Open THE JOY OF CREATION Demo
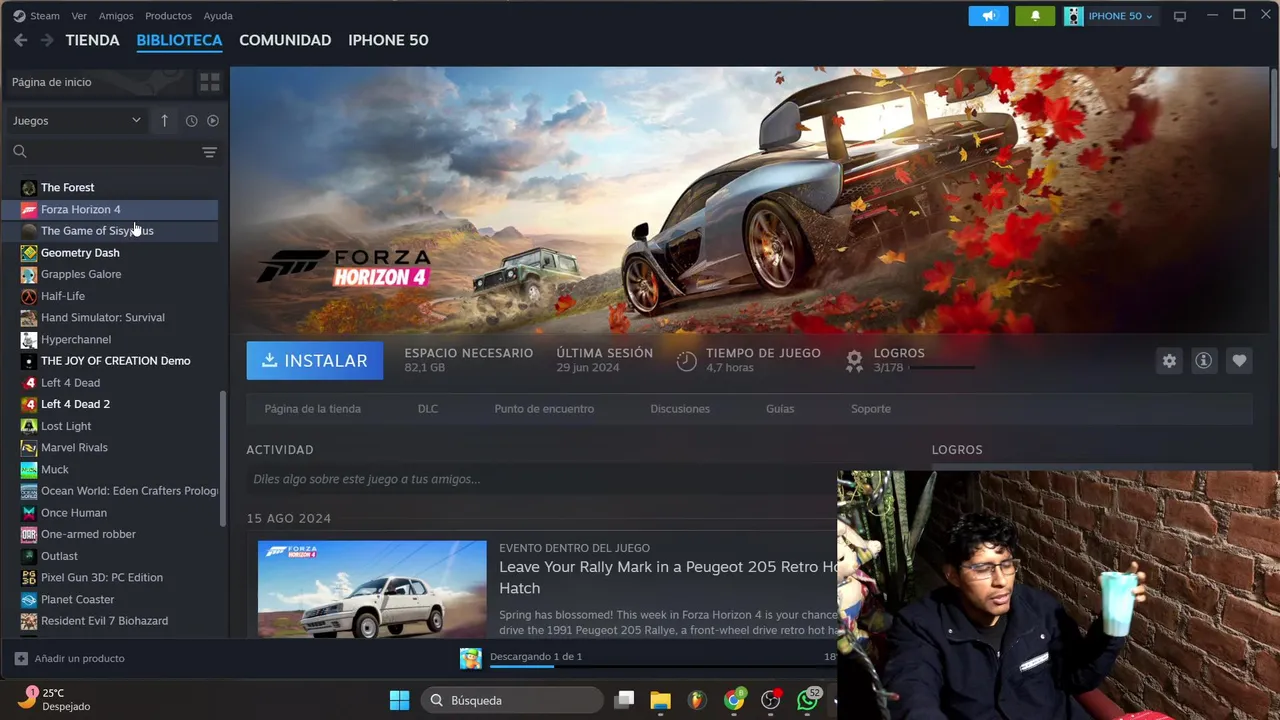Screen dimensions: 1280x720 pyautogui.click(x=110, y=361)
